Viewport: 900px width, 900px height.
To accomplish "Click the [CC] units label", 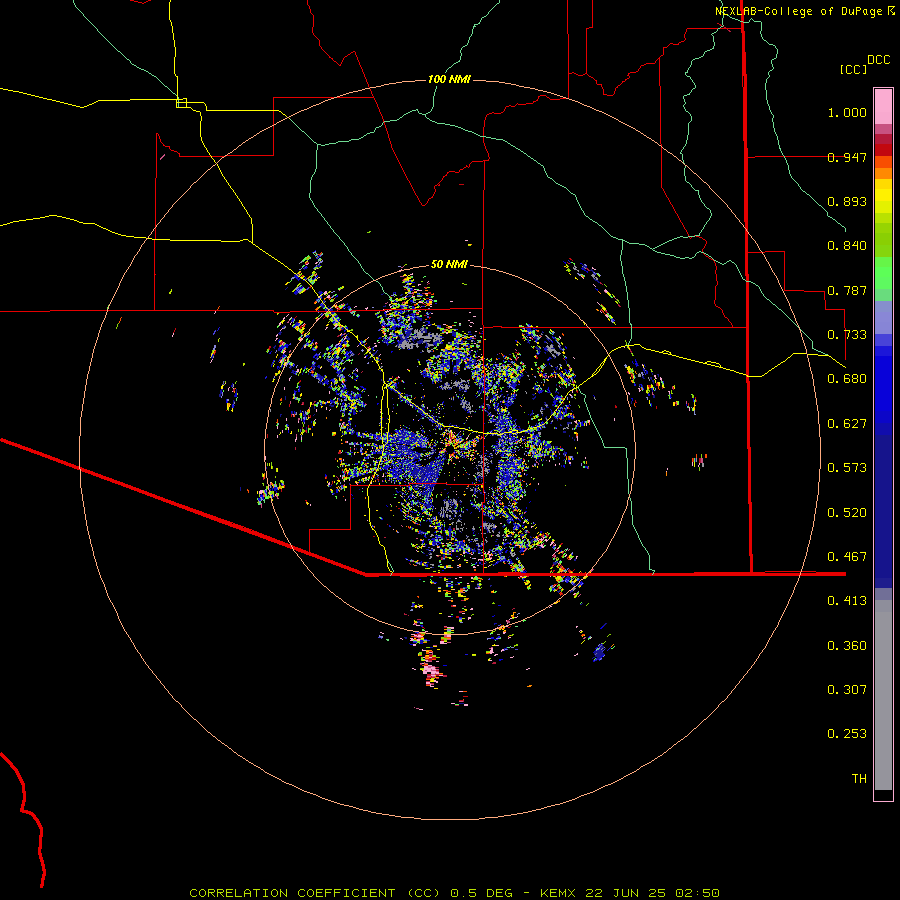I will tap(853, 69).
